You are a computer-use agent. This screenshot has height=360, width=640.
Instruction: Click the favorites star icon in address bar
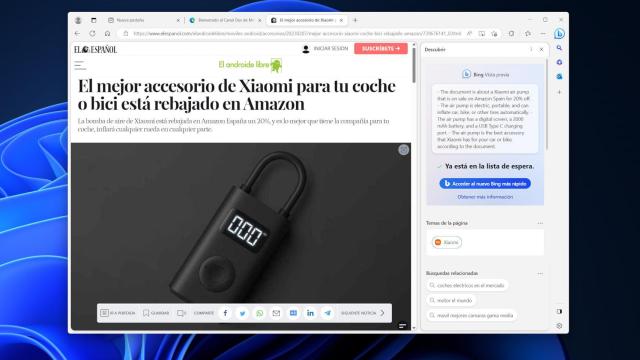[x=495, y=33]
